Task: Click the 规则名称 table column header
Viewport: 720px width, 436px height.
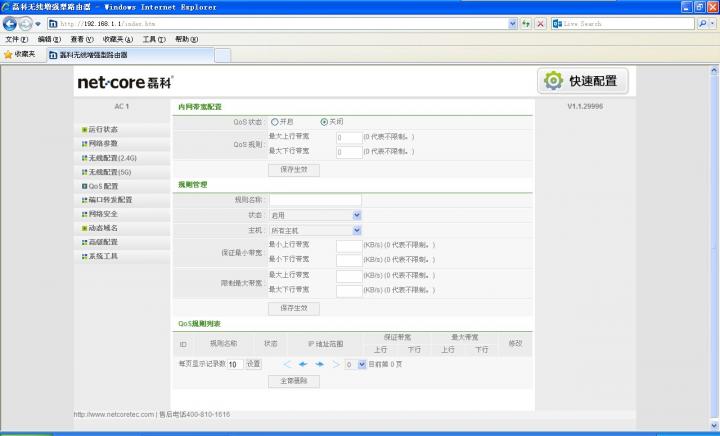Action: click(x=224, y=343)
